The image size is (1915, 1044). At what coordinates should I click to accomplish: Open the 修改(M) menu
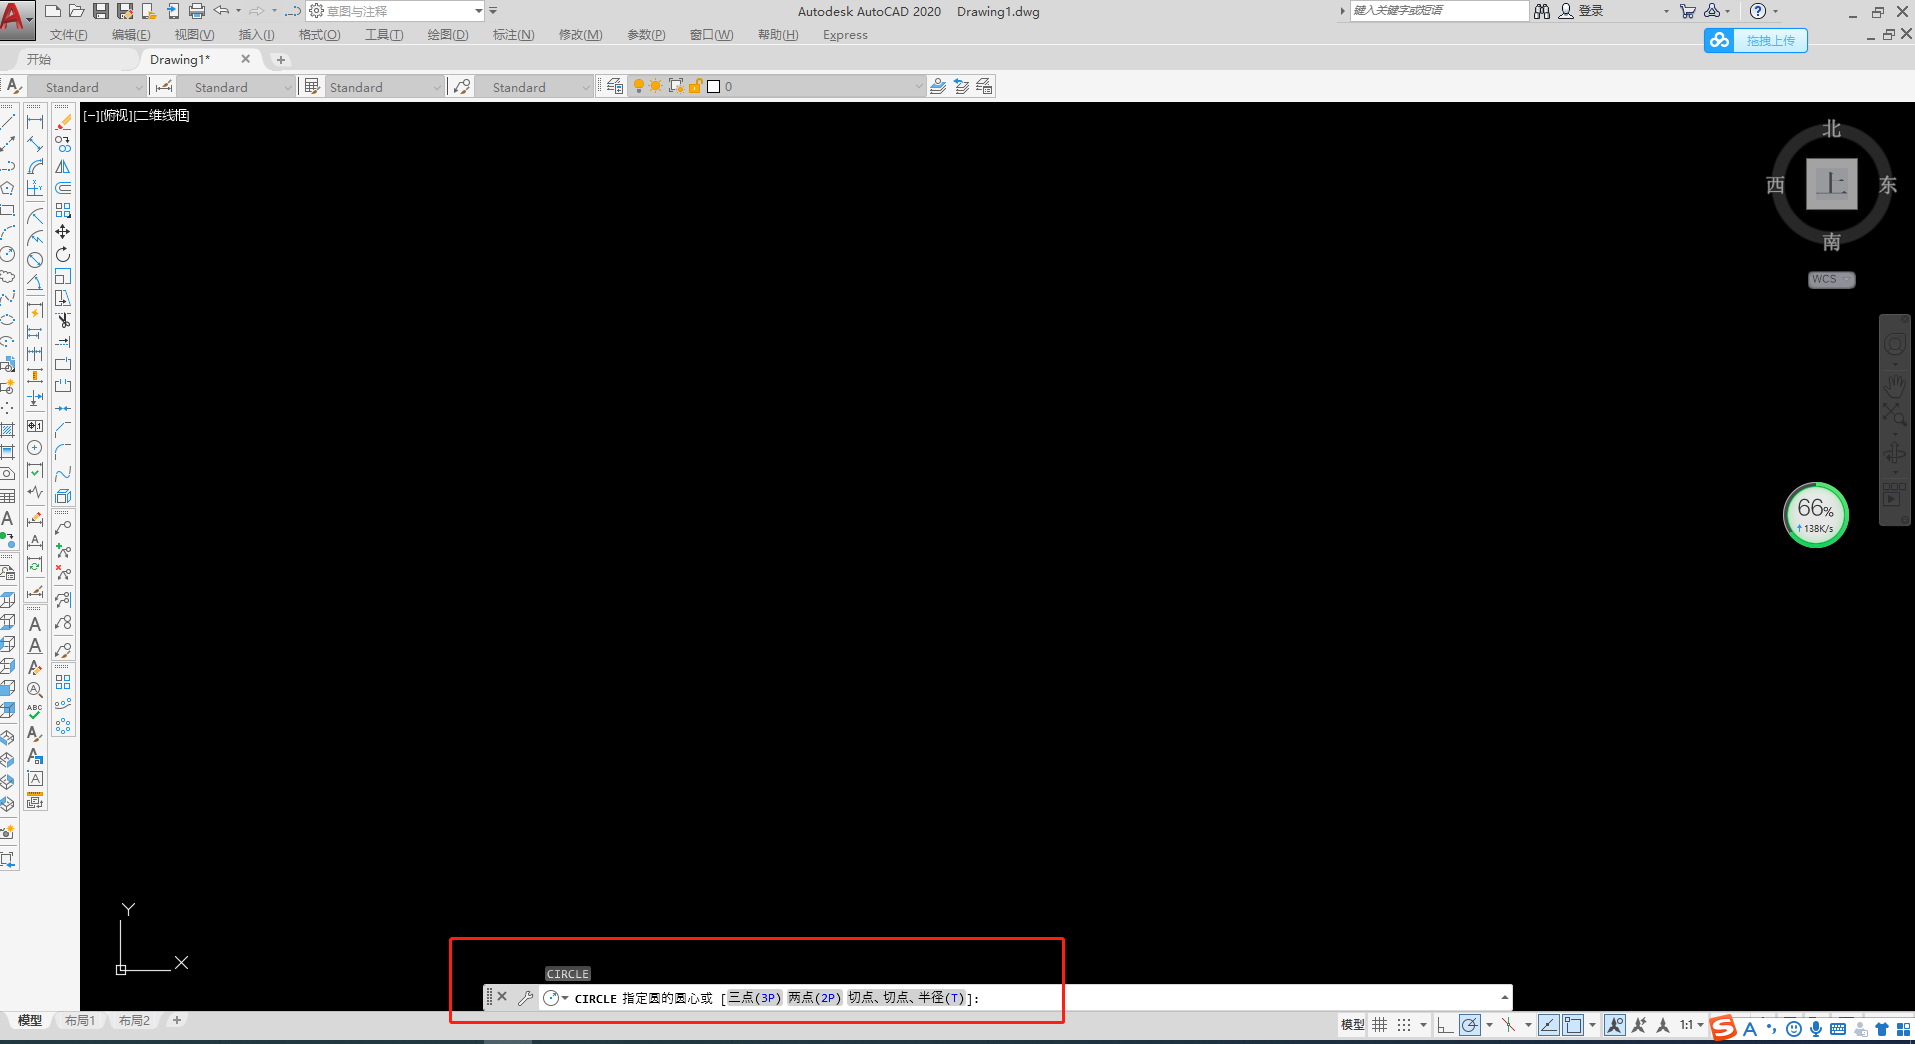point(581,35)
